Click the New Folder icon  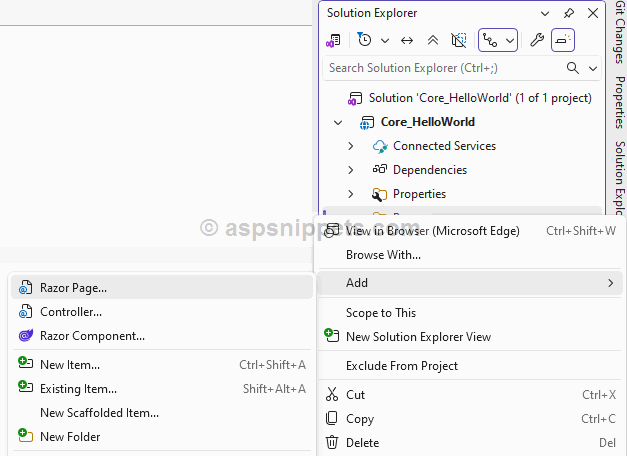tap(26, 435)
